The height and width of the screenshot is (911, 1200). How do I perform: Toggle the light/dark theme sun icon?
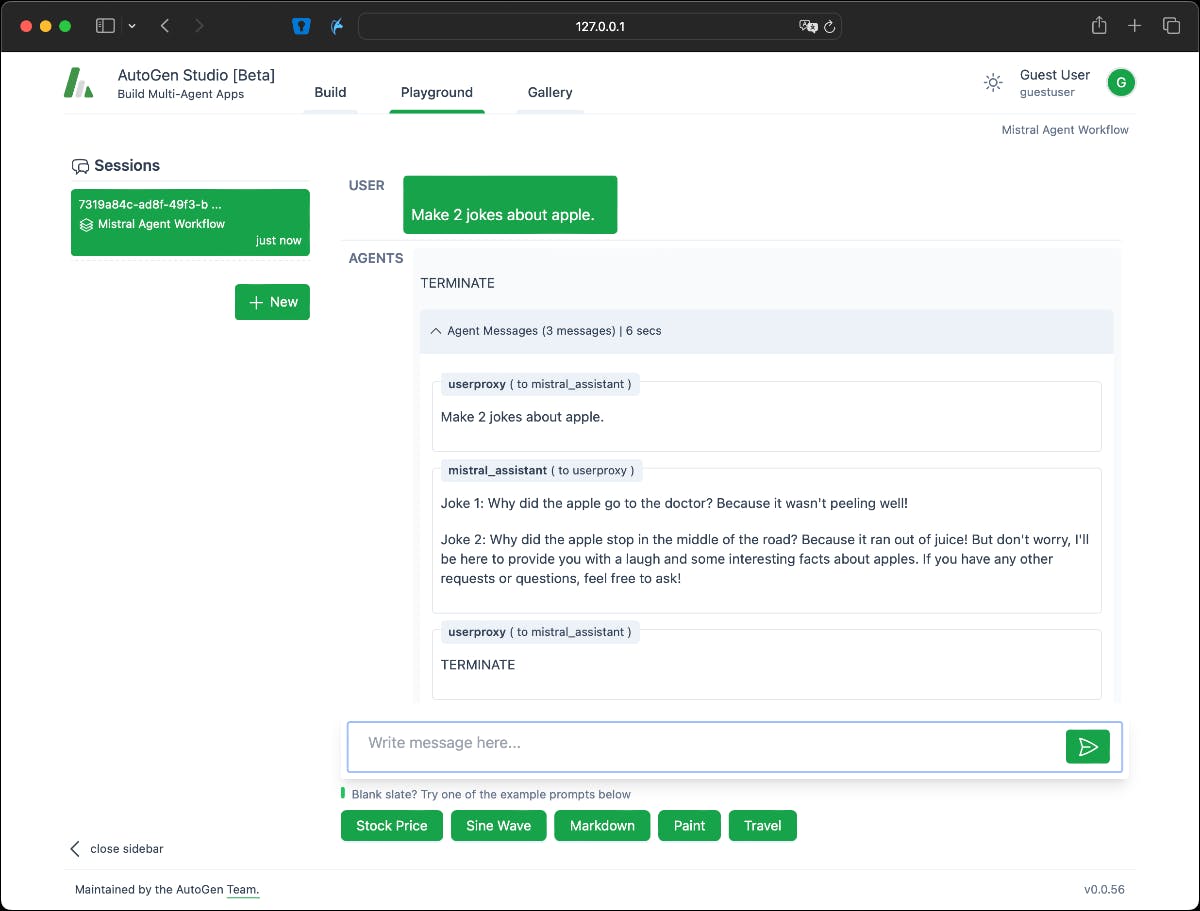tap(993, 83)
